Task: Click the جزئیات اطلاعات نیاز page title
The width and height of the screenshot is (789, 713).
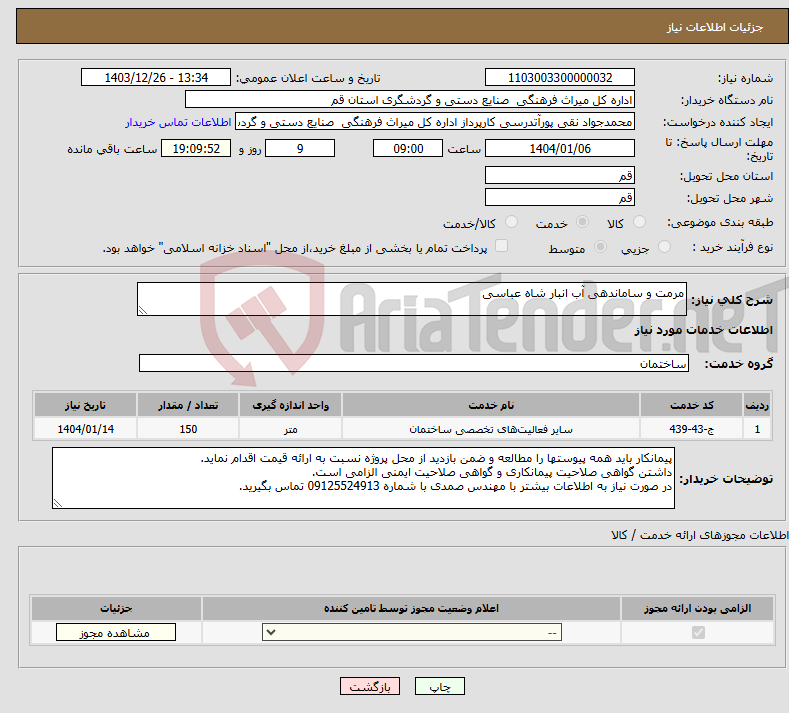Action: tap(715, 27)
